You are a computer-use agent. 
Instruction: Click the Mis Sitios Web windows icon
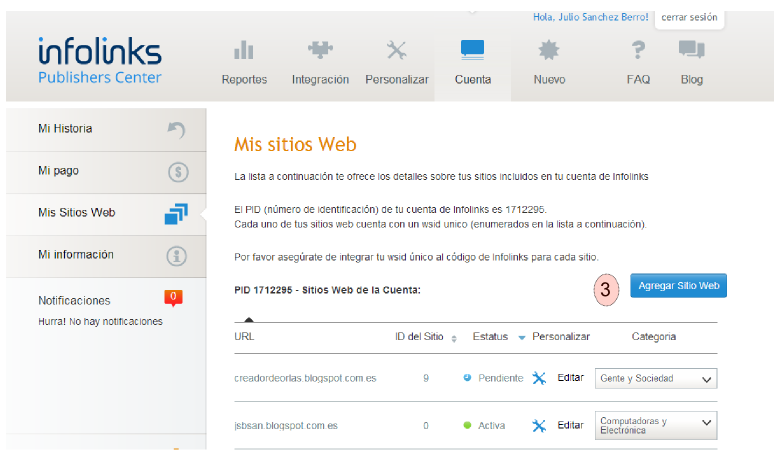[x=176, y=214]
